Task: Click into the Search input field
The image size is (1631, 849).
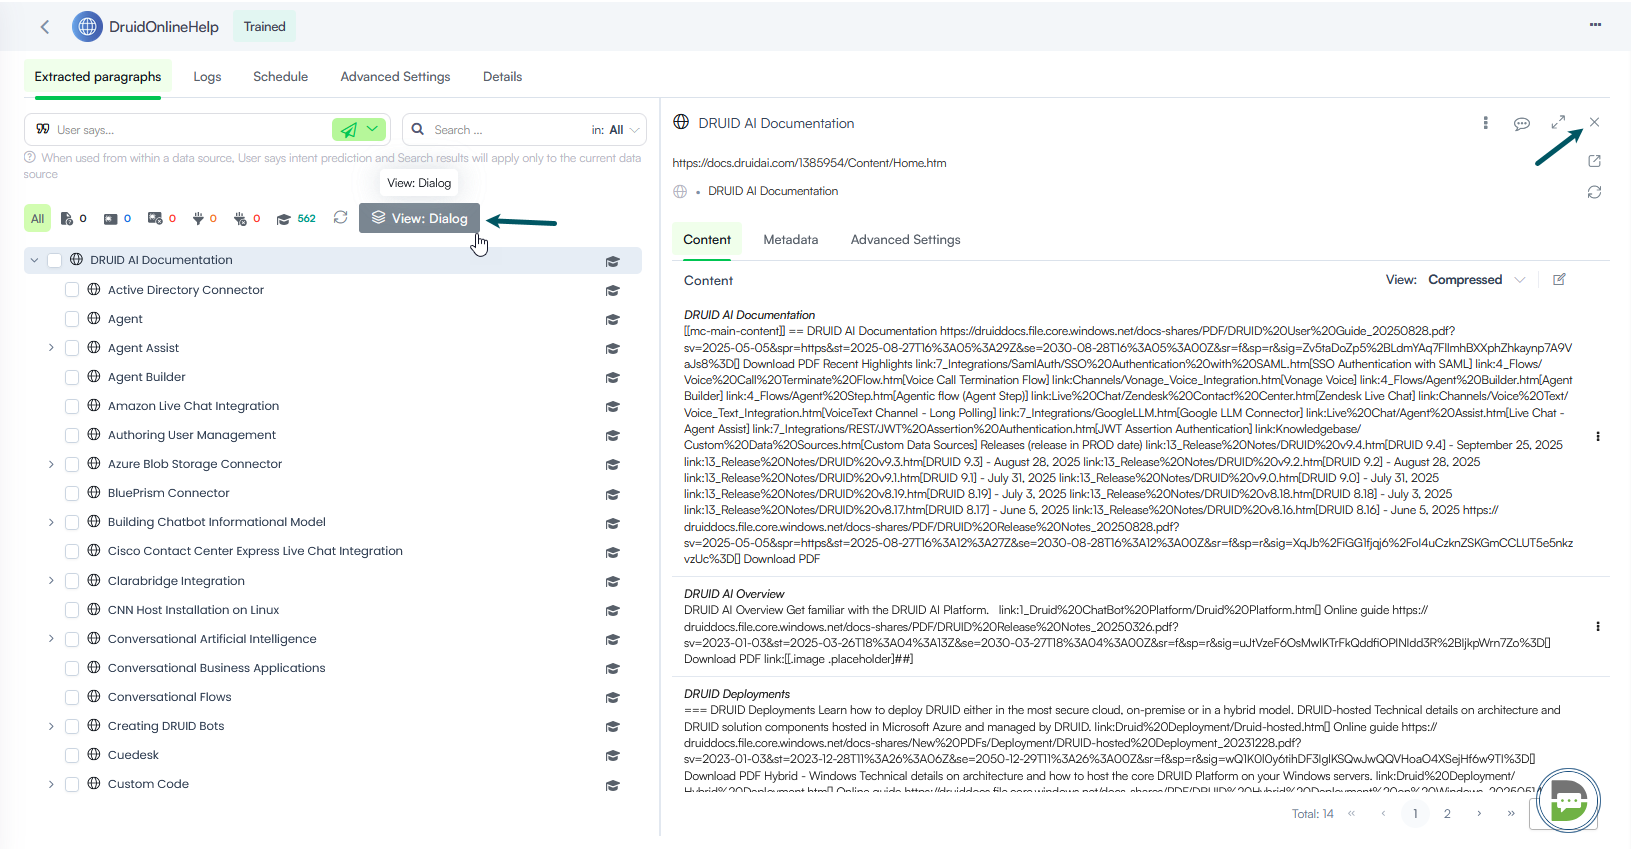Action: [508, 130]
